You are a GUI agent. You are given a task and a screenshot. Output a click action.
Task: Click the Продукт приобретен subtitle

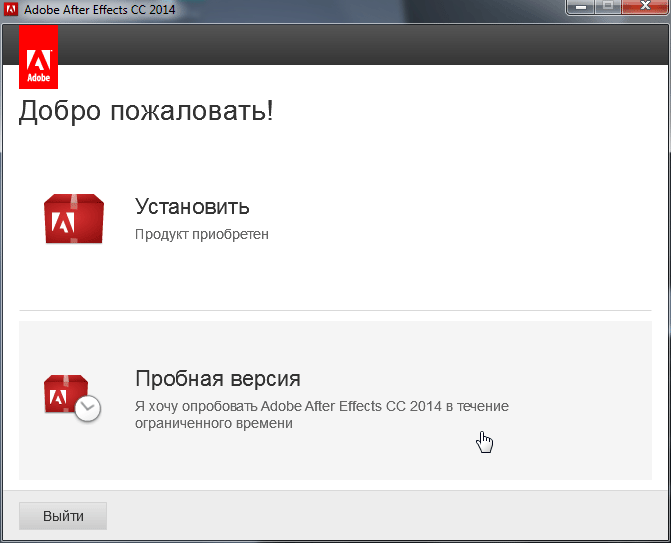(202, 234)
